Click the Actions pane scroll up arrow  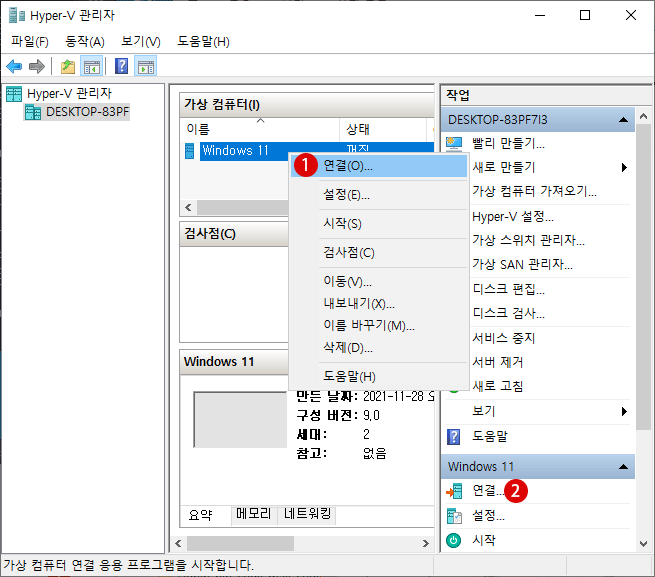[x=643, y=116]
